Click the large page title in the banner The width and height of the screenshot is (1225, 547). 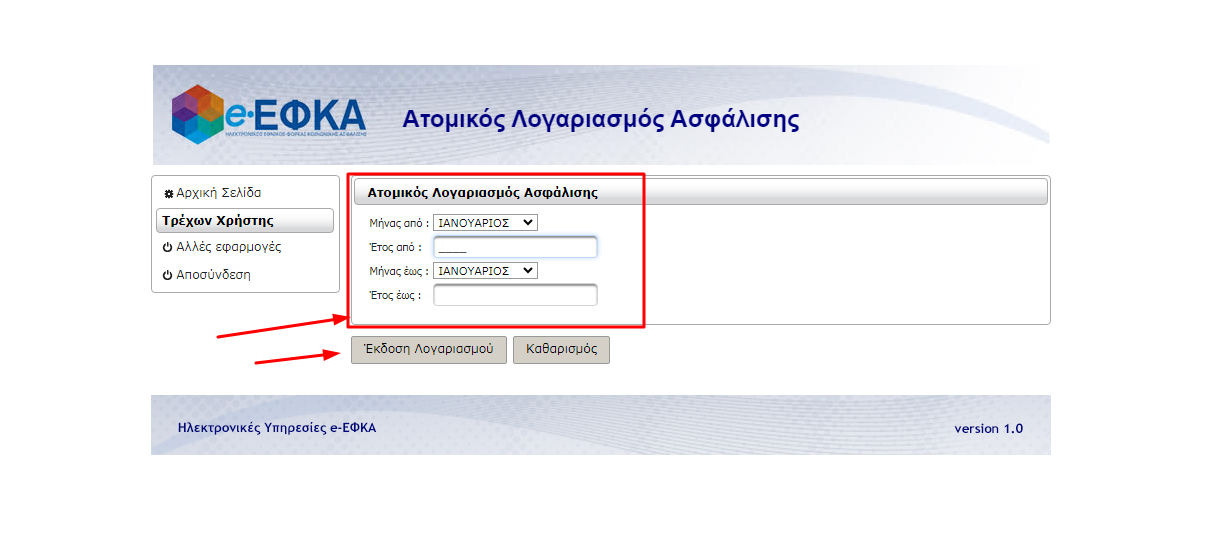click(x=600, y=120)
